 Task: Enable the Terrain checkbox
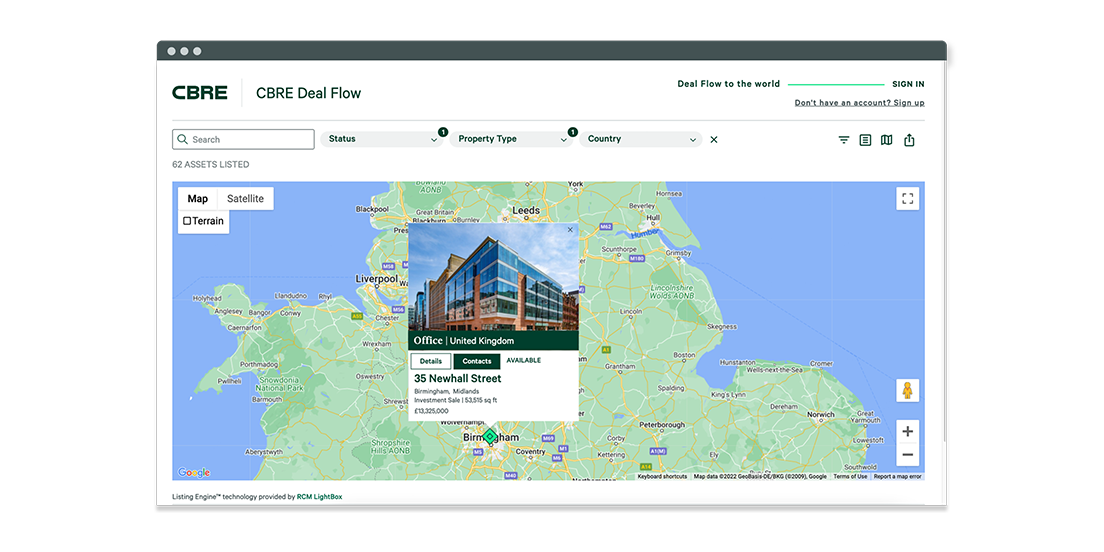[187, 221]
